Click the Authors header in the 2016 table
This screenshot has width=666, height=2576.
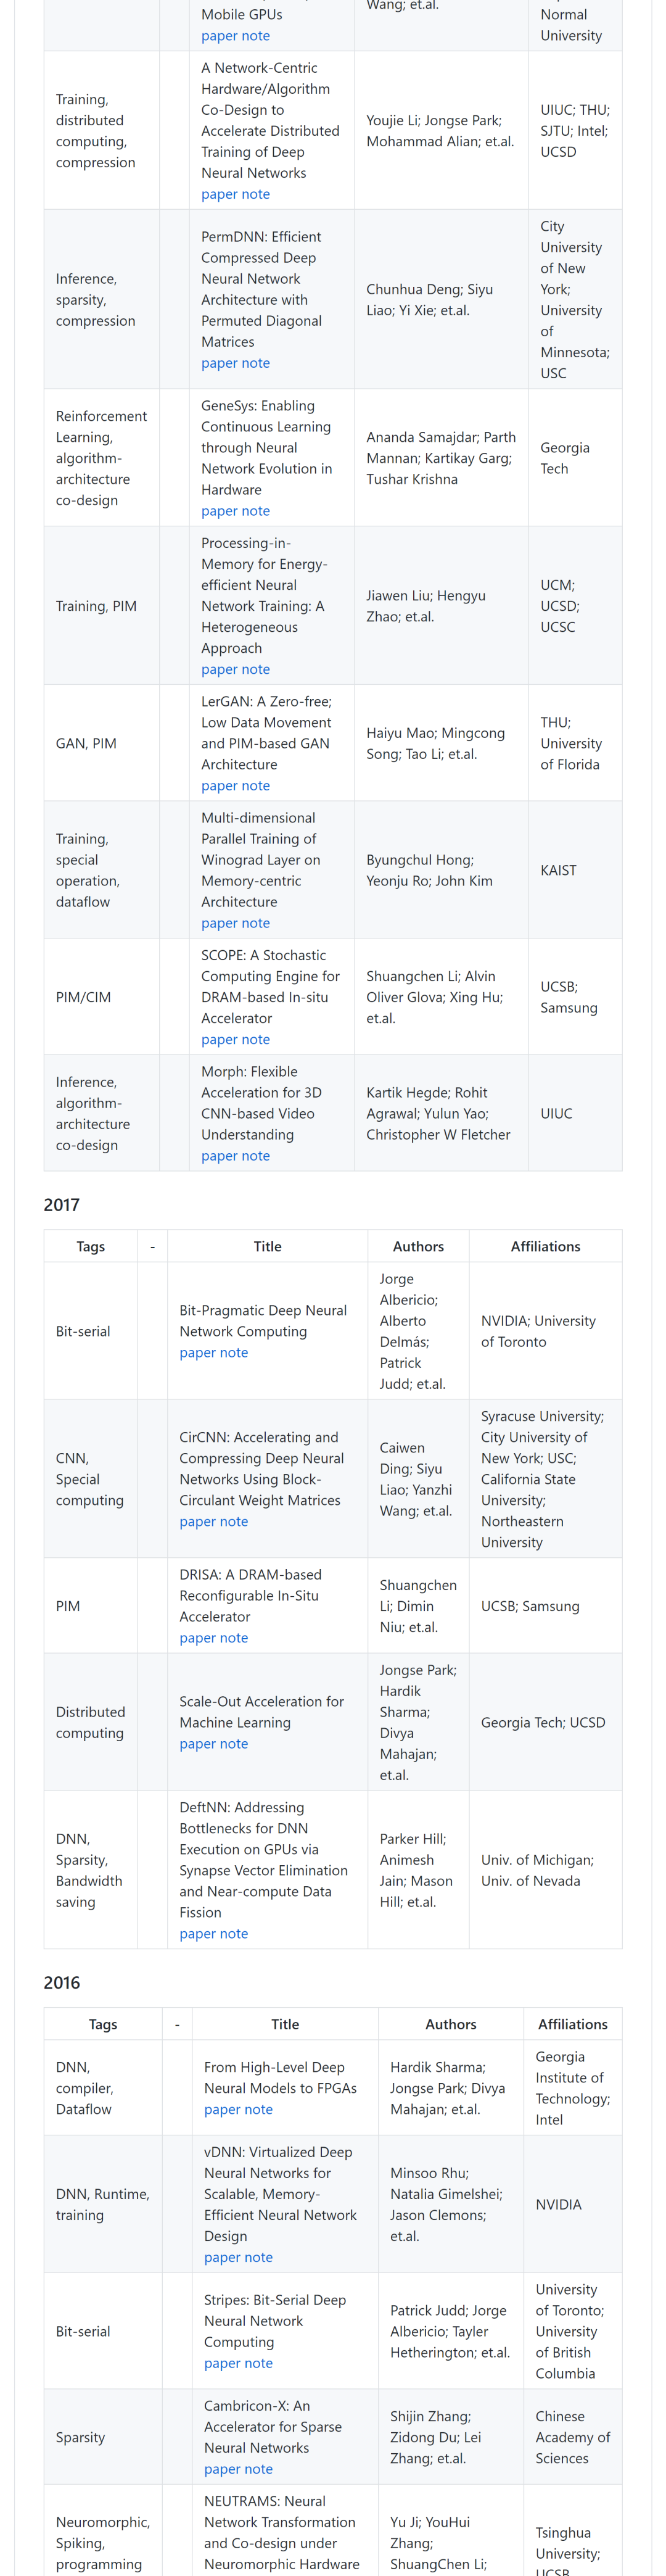tap(451, 2024)
